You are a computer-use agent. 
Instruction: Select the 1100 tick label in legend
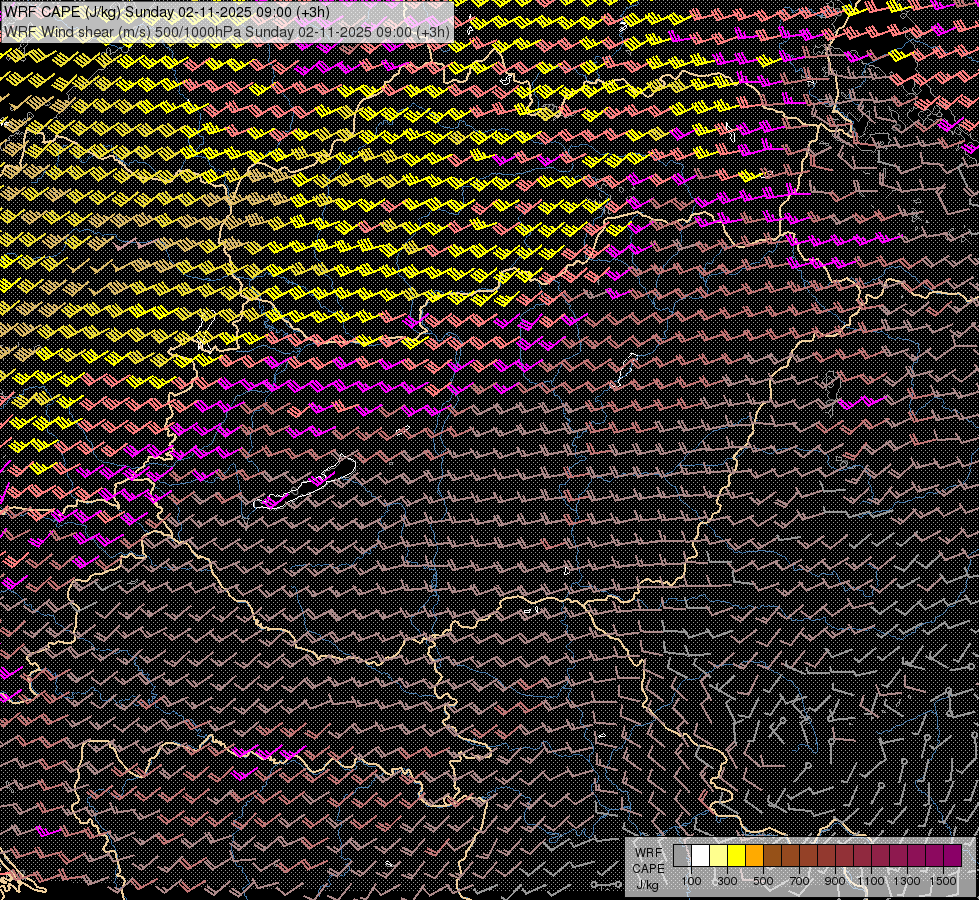(871, 881)
